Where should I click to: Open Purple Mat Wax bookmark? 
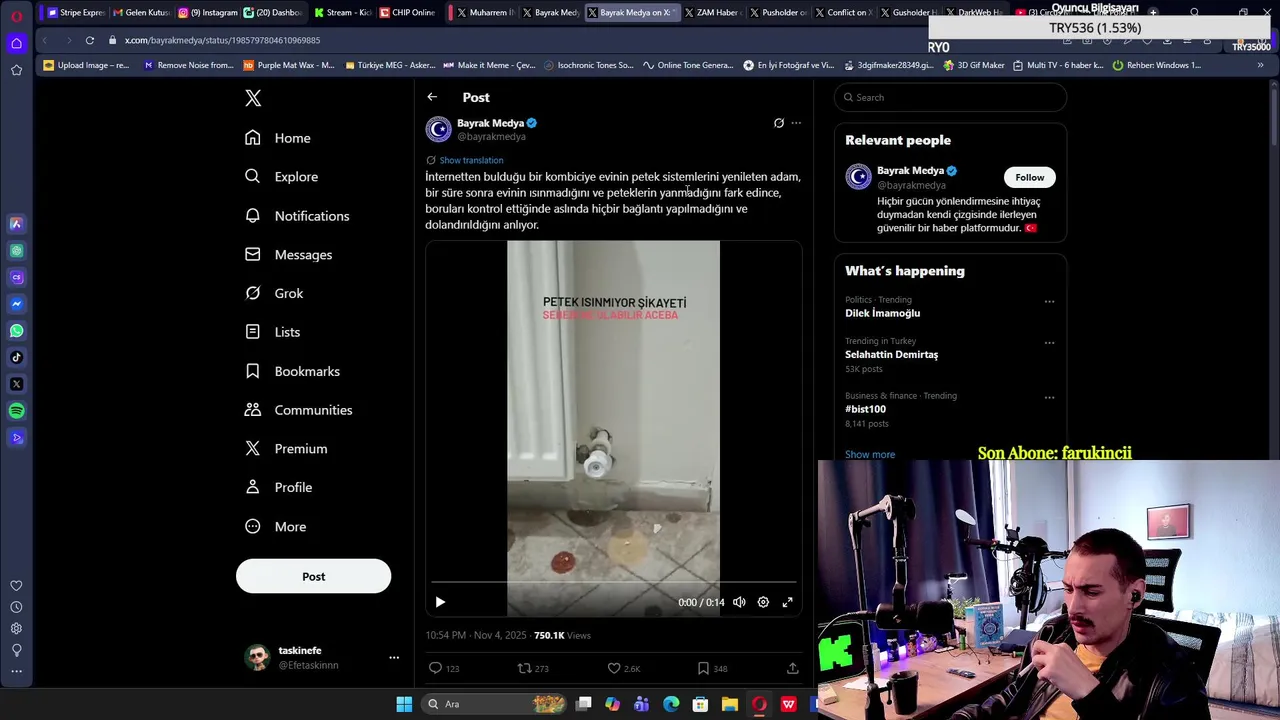pyautogui.click(x=289, y=65)
